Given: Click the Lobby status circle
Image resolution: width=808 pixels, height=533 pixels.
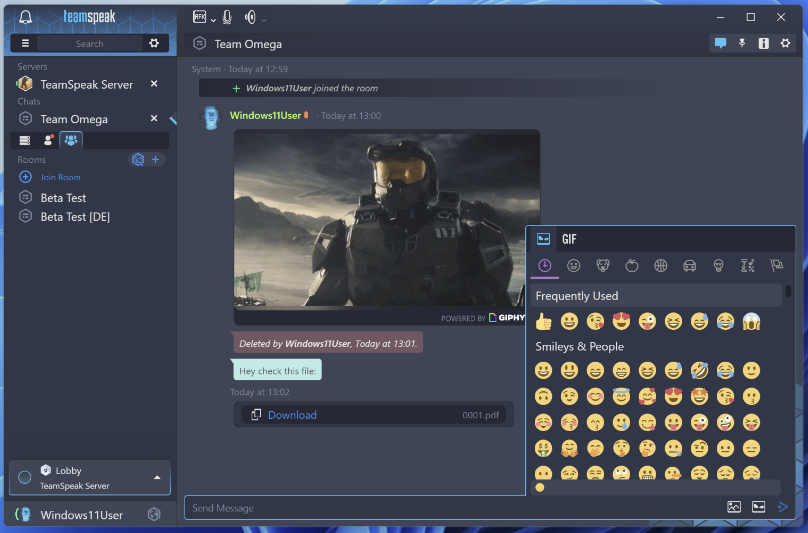Looking at the screenshot, I should coord(24,477).
